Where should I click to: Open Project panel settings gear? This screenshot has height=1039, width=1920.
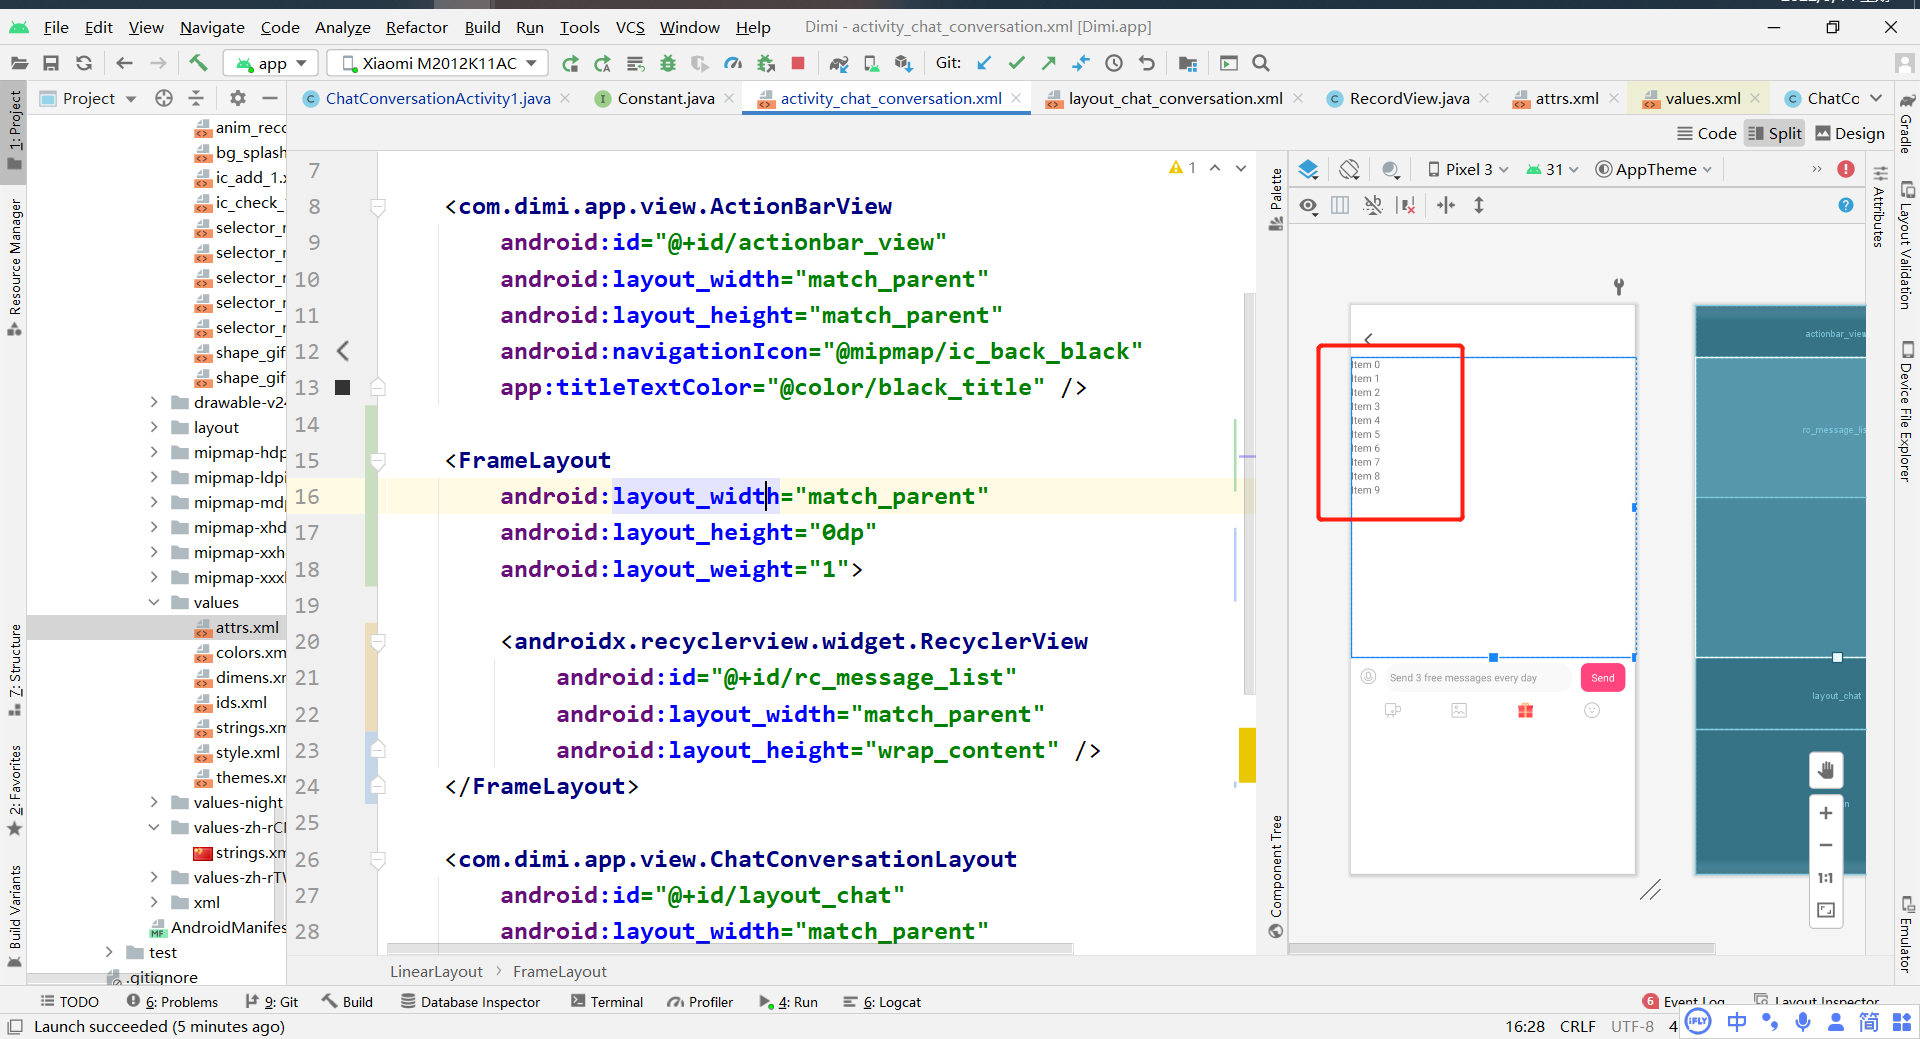pos(237,98)
